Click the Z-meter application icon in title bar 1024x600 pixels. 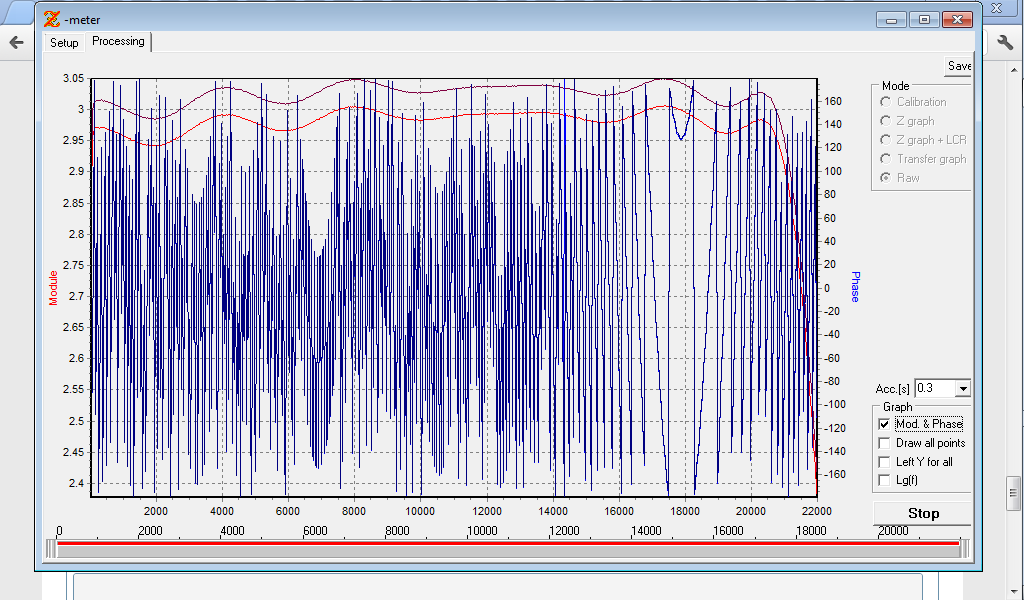point(52,19)
